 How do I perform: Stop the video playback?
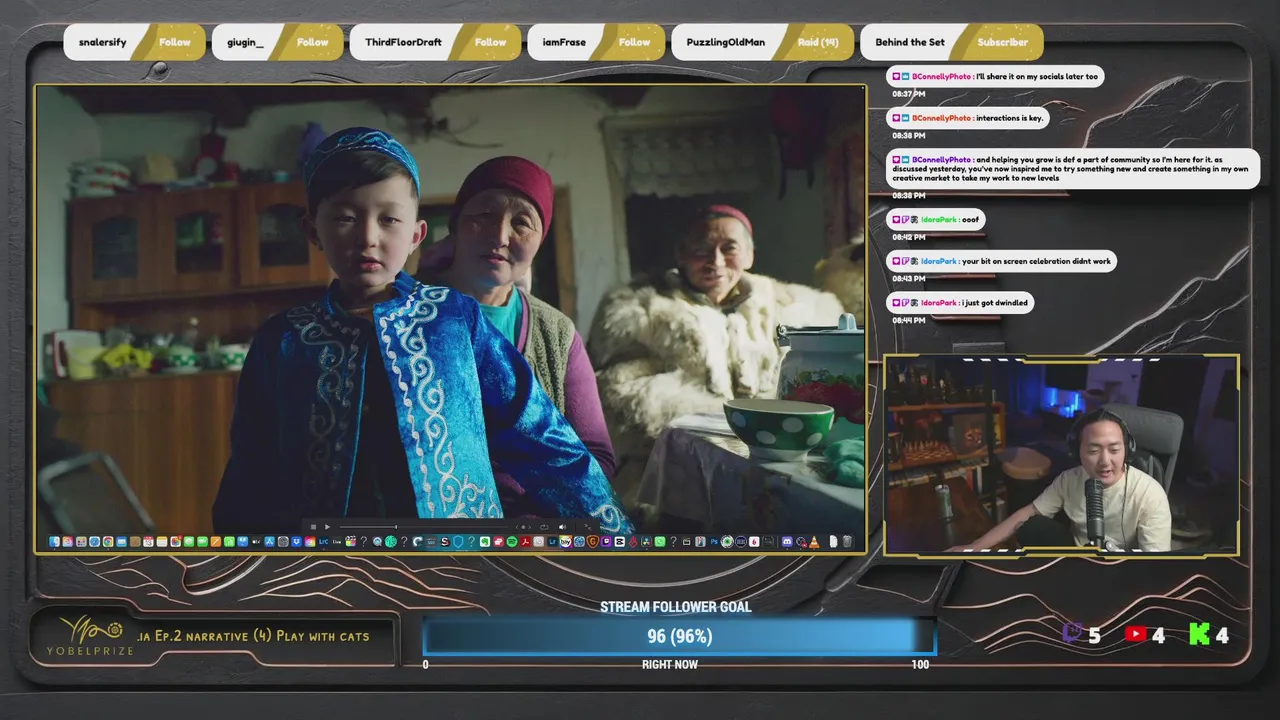coord(313,527)
